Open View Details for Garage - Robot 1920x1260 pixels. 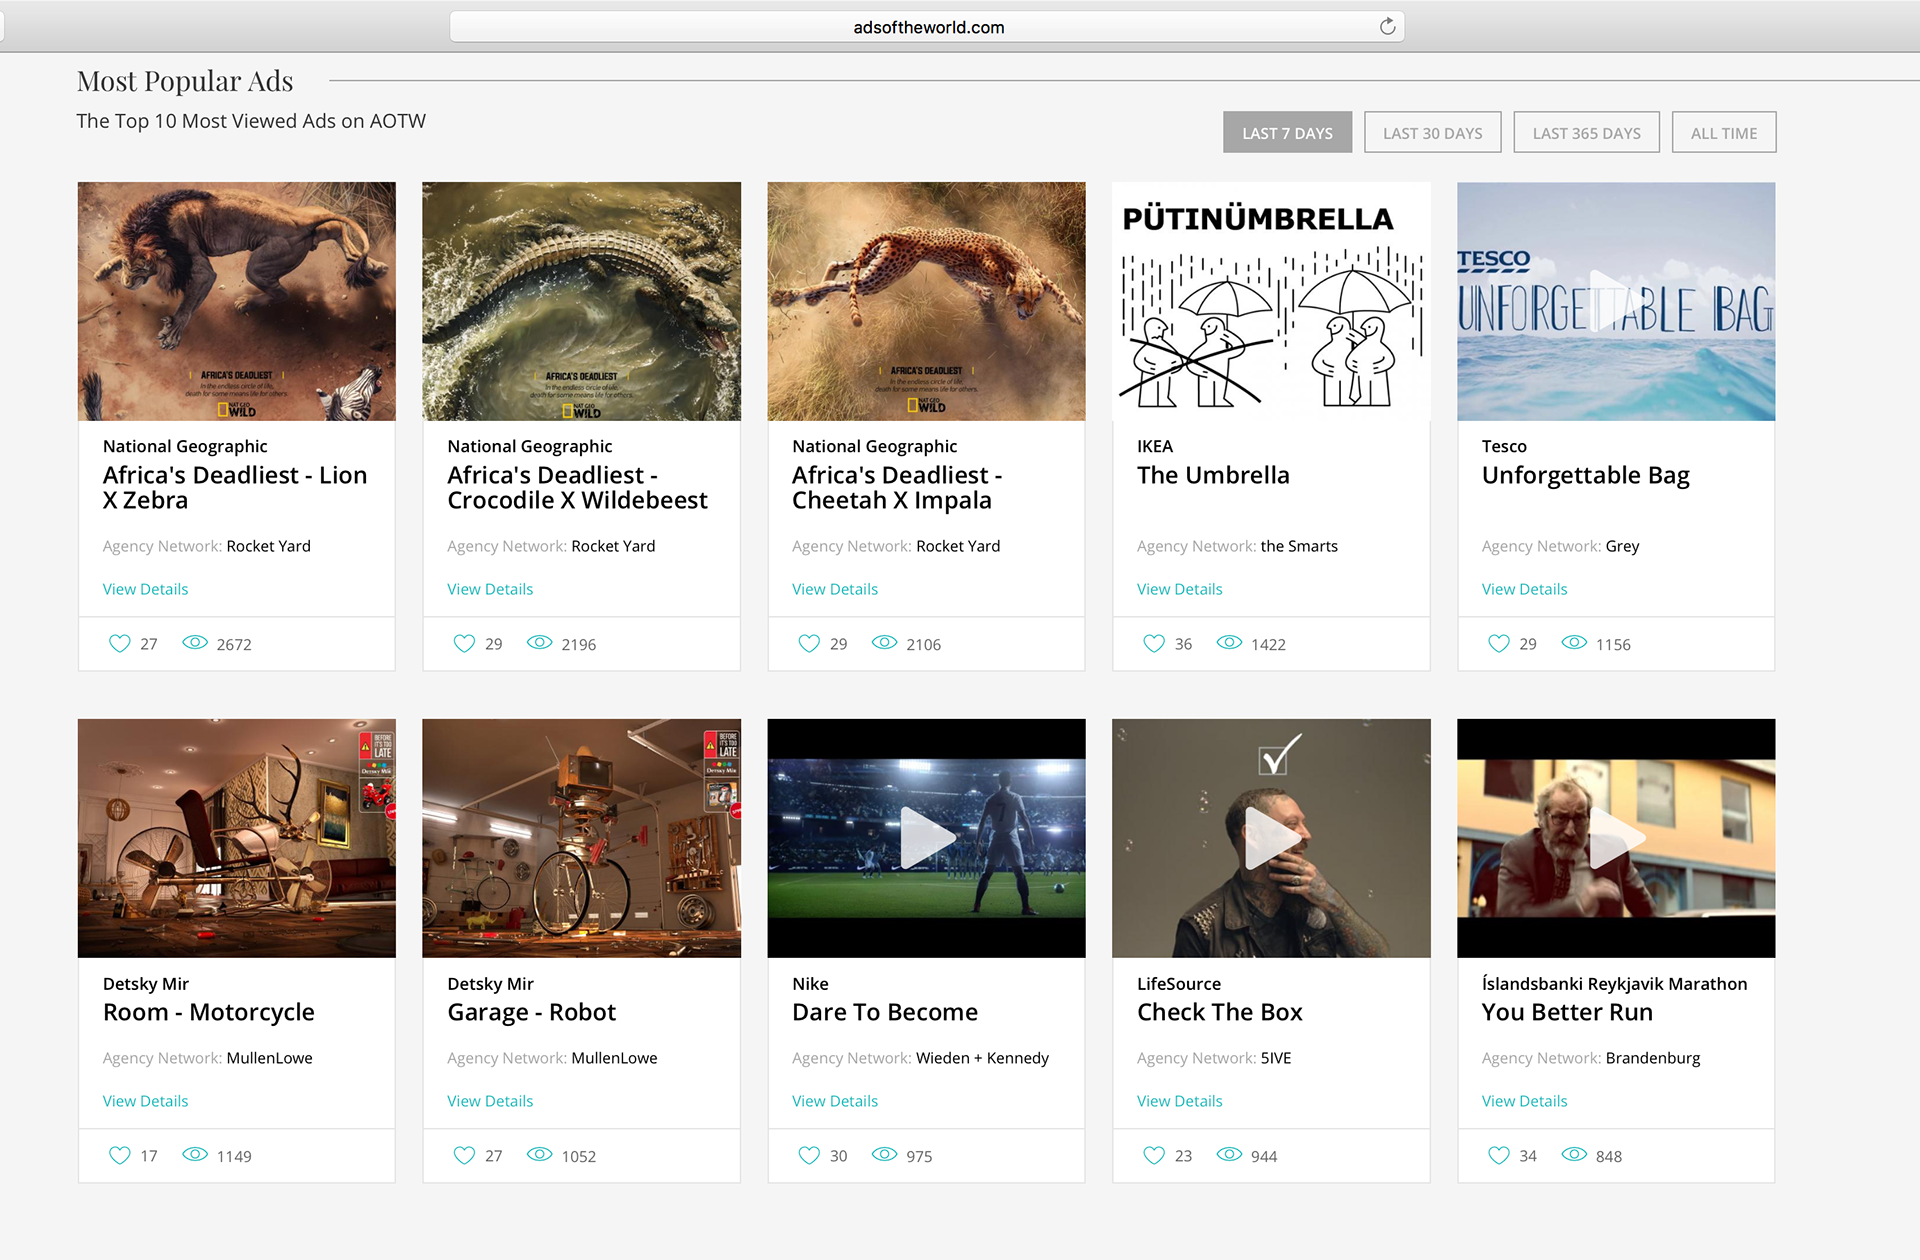[x=490, y=1101]
